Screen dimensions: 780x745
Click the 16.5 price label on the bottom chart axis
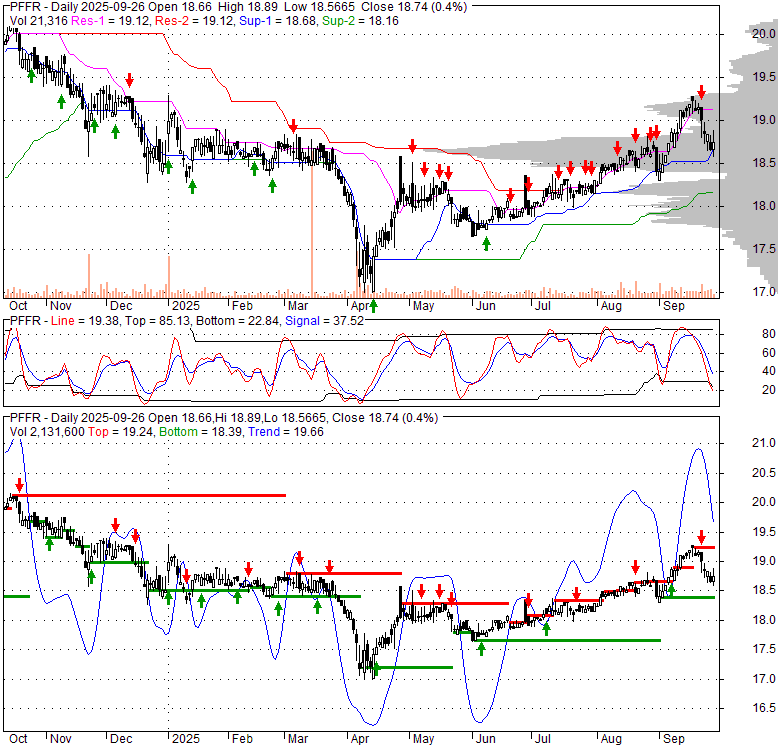click(x=764, y=708)
